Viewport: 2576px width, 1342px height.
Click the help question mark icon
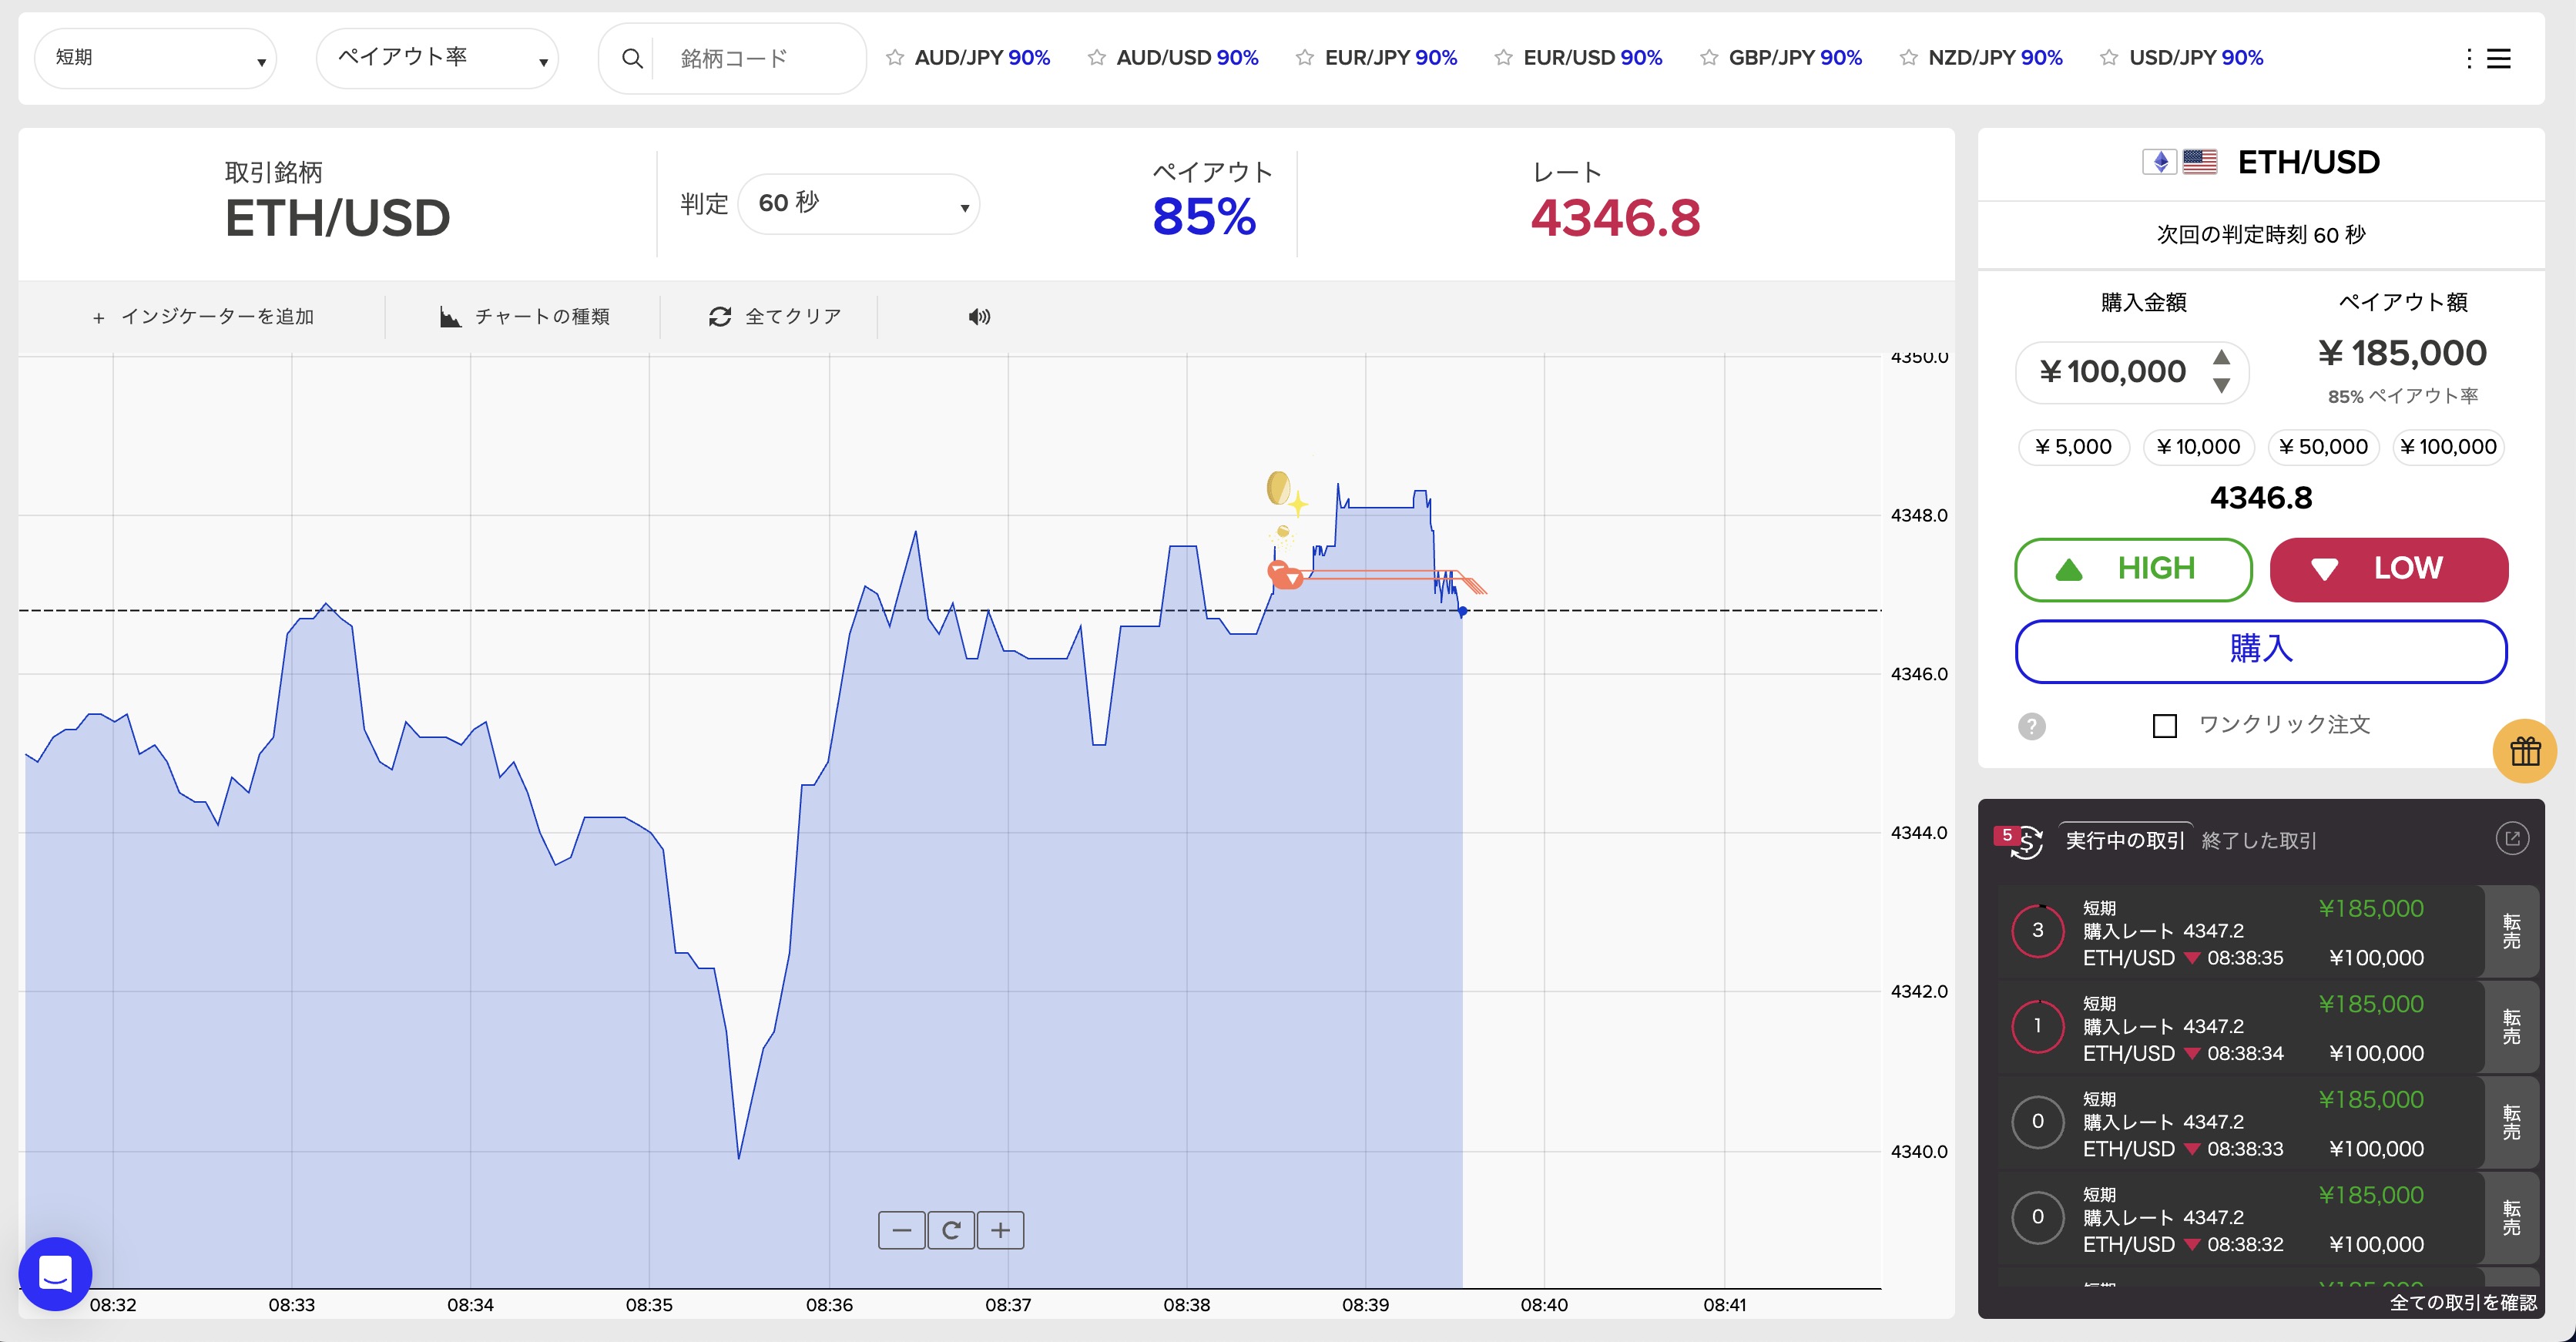coord(2031,726)
